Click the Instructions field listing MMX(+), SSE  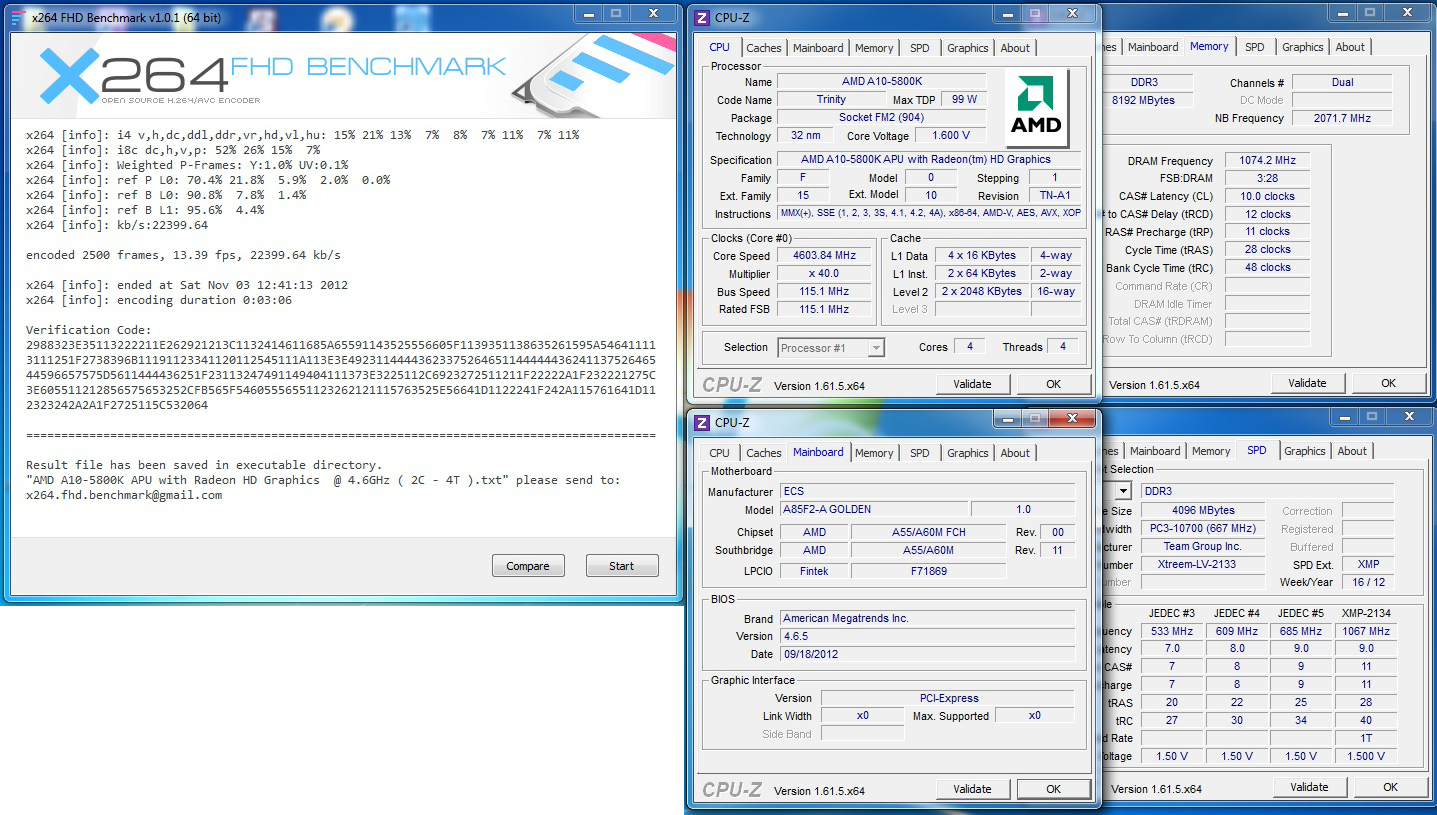click(930, 214)
